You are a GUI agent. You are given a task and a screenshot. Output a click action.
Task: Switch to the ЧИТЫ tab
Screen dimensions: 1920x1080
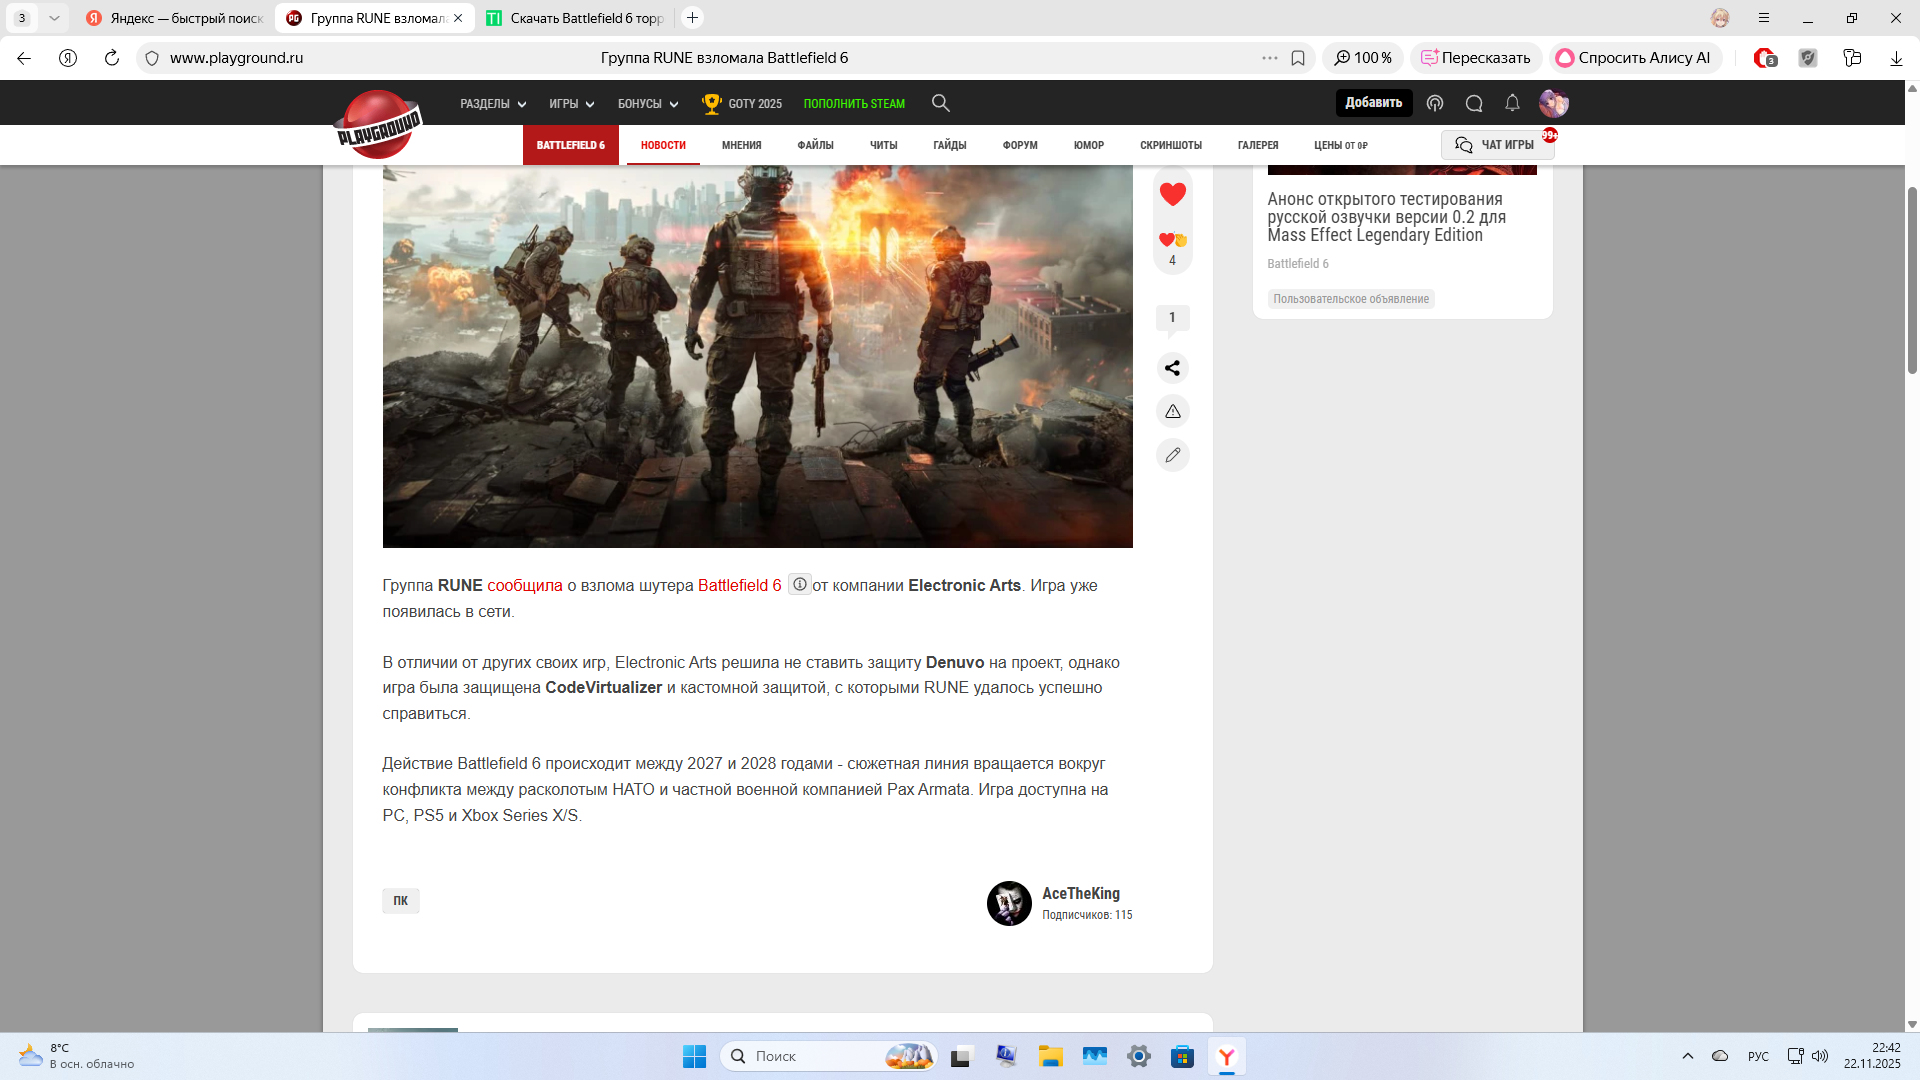[x=883, y=145]
